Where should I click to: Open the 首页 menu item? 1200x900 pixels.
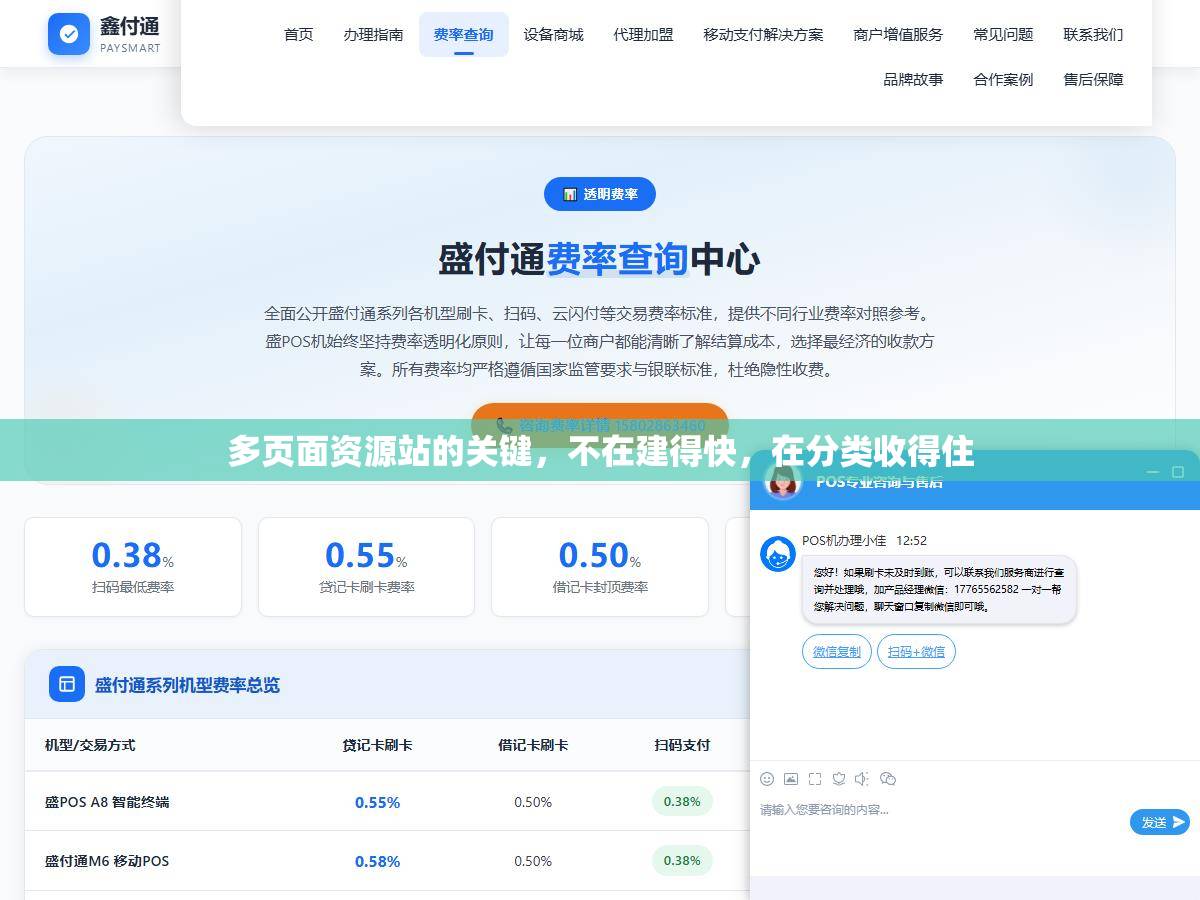(x=299, y=35)
